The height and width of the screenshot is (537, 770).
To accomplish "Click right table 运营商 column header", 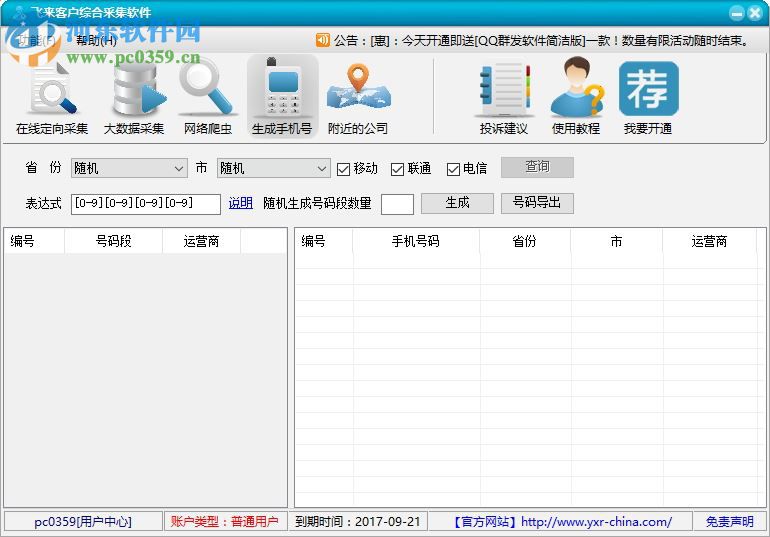I will click(x=709, y=241).
